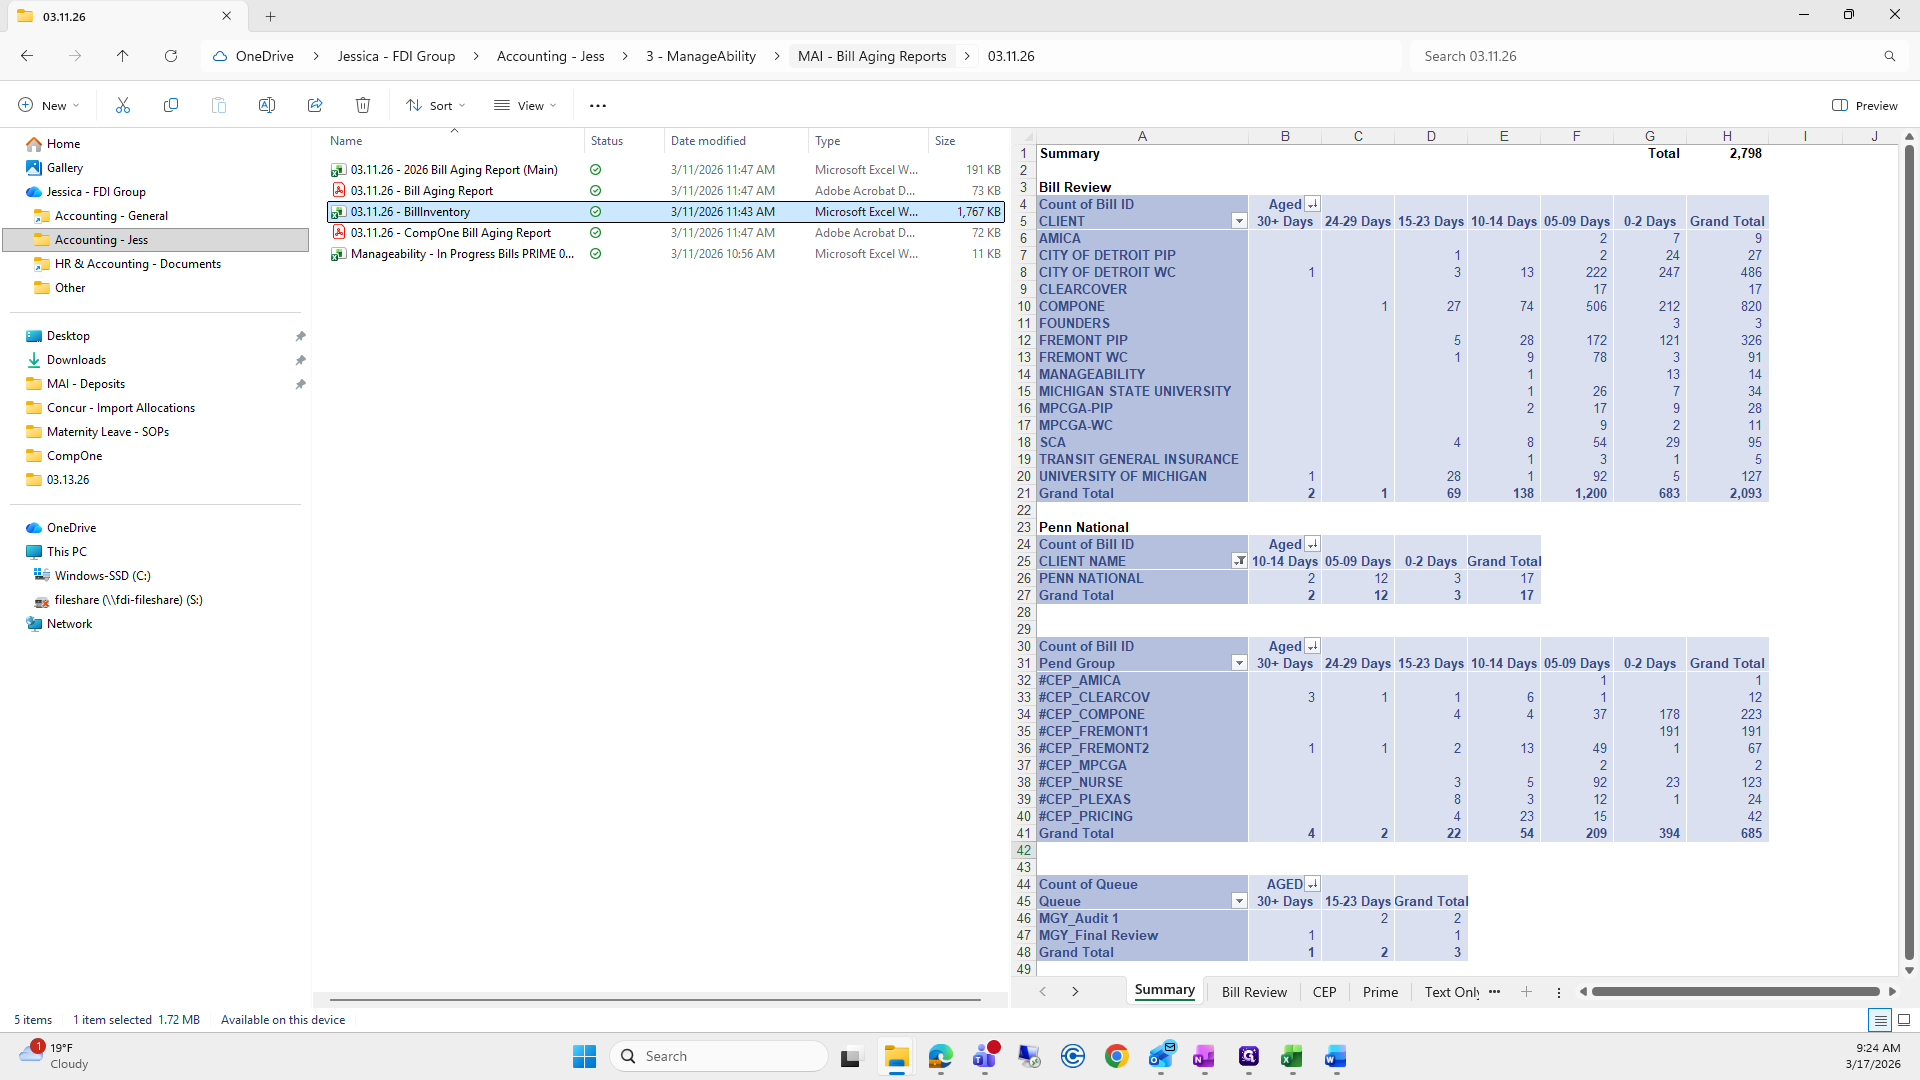
Task: Switch to the Bill Review sheet tab
Action: [1254, 992]
